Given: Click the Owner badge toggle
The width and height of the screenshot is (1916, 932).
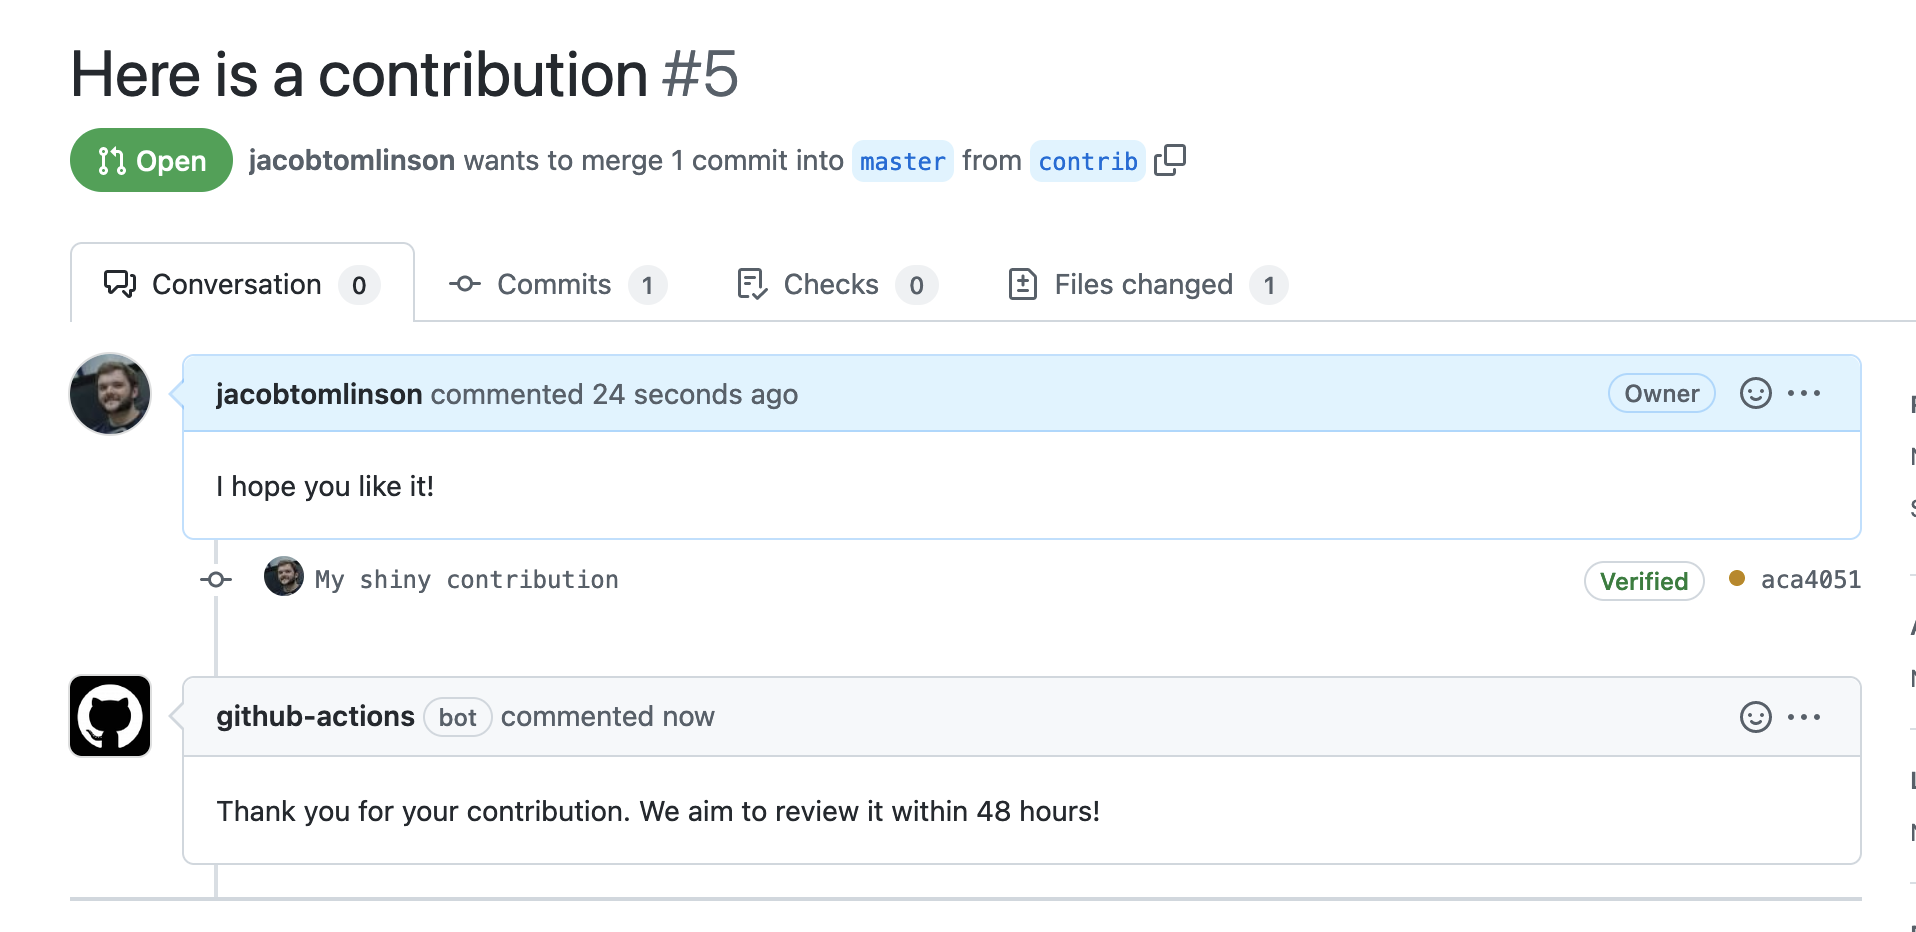Looking at the screenshot, I should click(1661, 393).
